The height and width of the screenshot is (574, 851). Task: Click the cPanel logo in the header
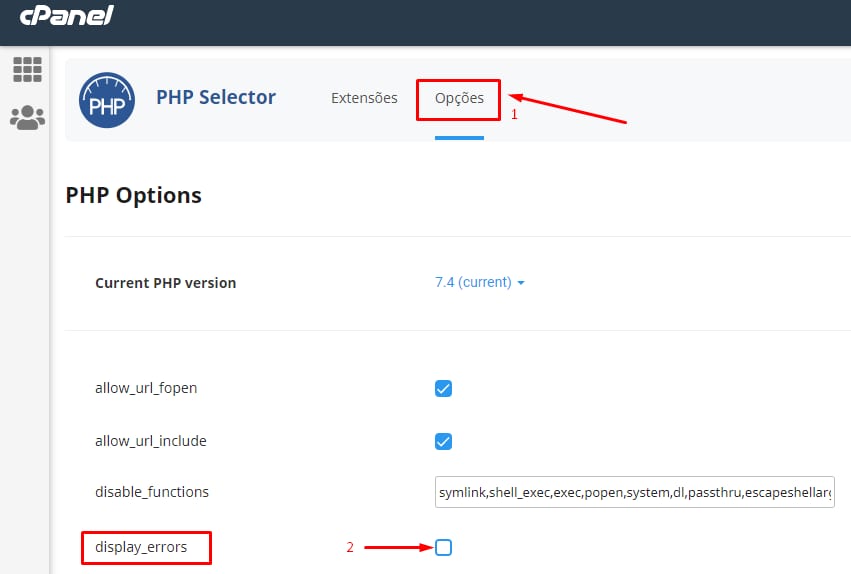66,15
